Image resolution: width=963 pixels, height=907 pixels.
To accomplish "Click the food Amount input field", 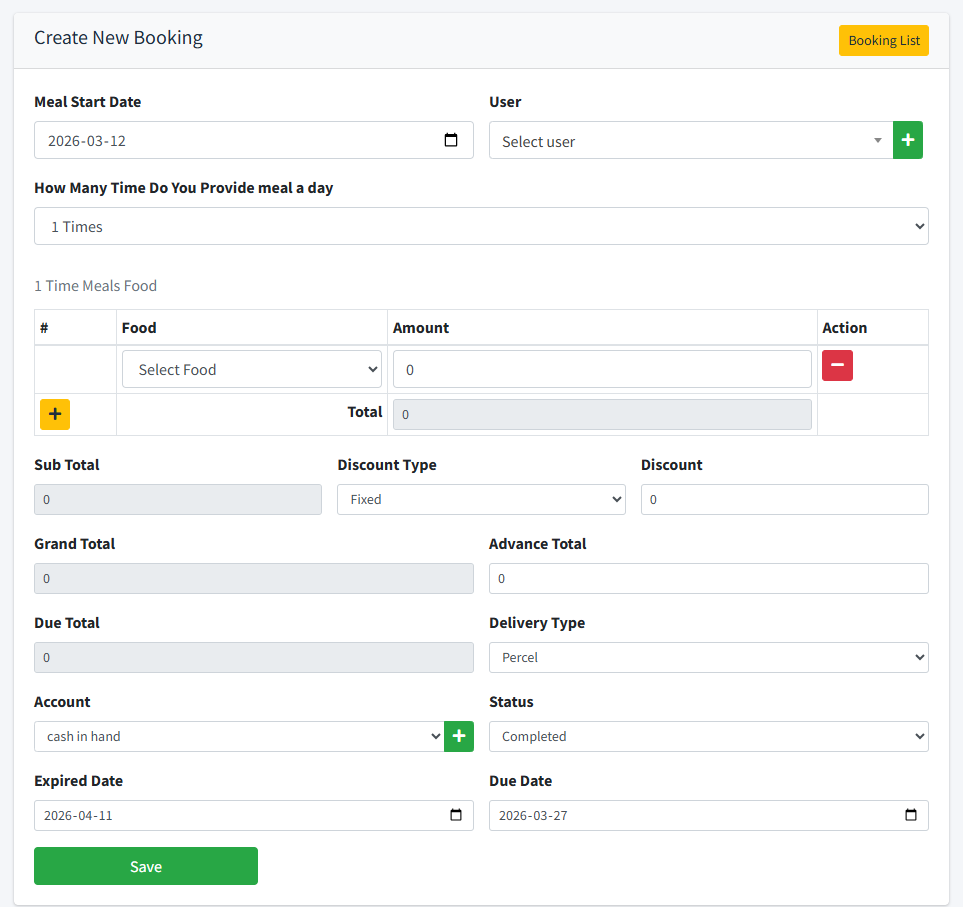I will pos(601,370).
